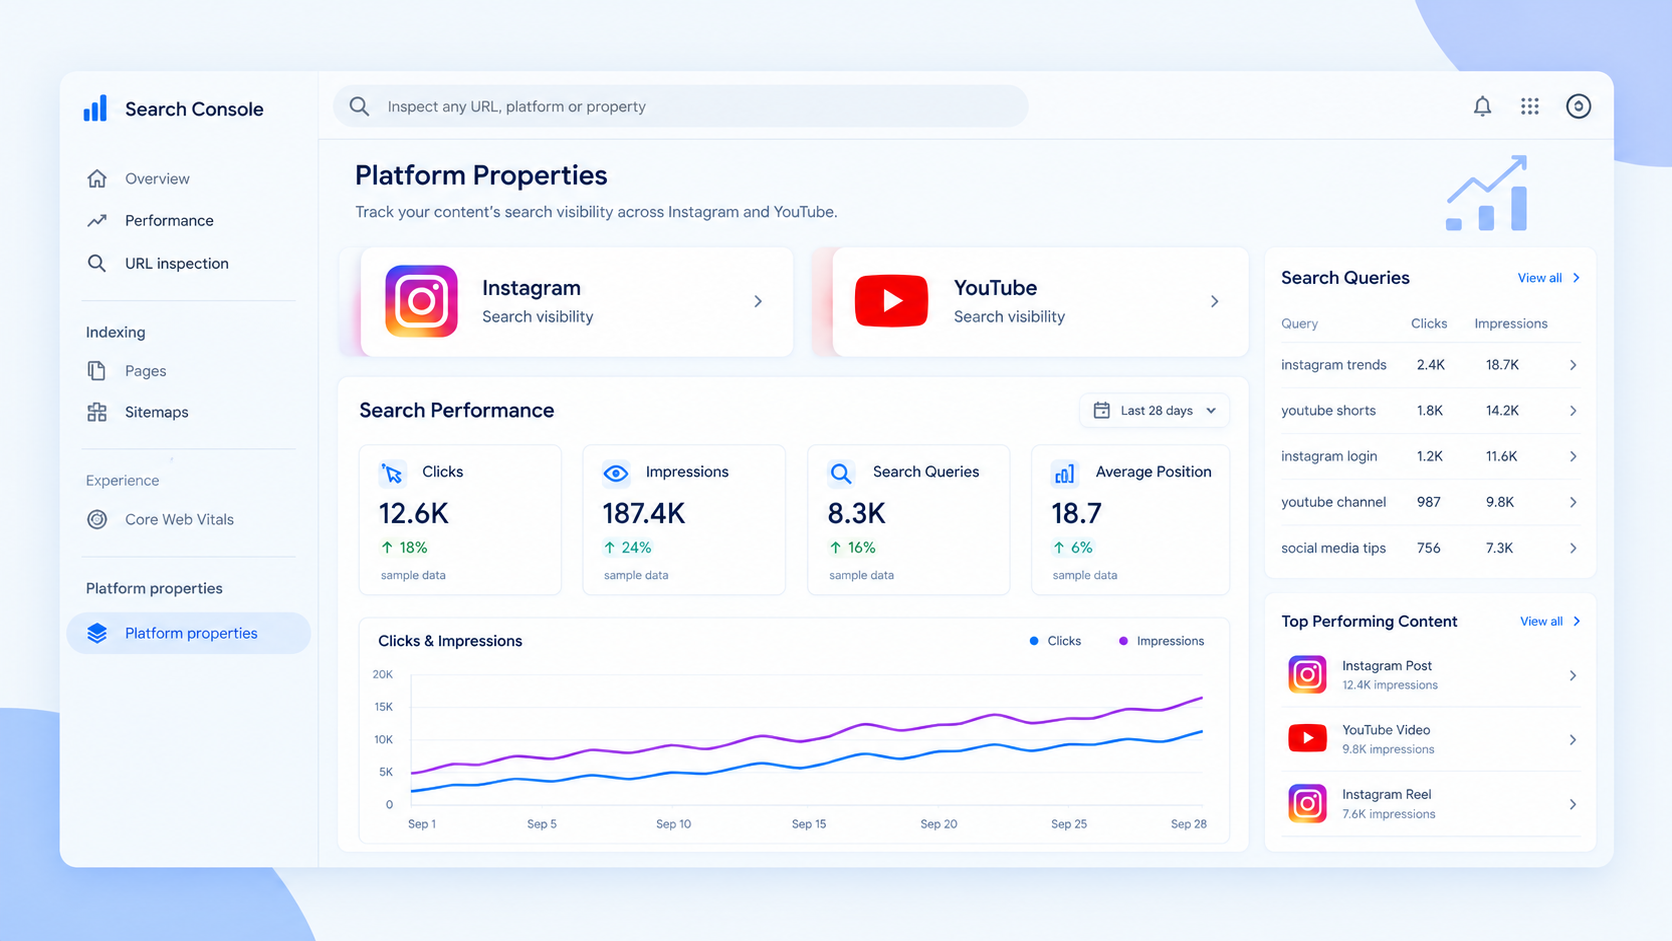Screen dimensions: 1672x941
Task: Open the account profile icon
Action: [1578, 106]
